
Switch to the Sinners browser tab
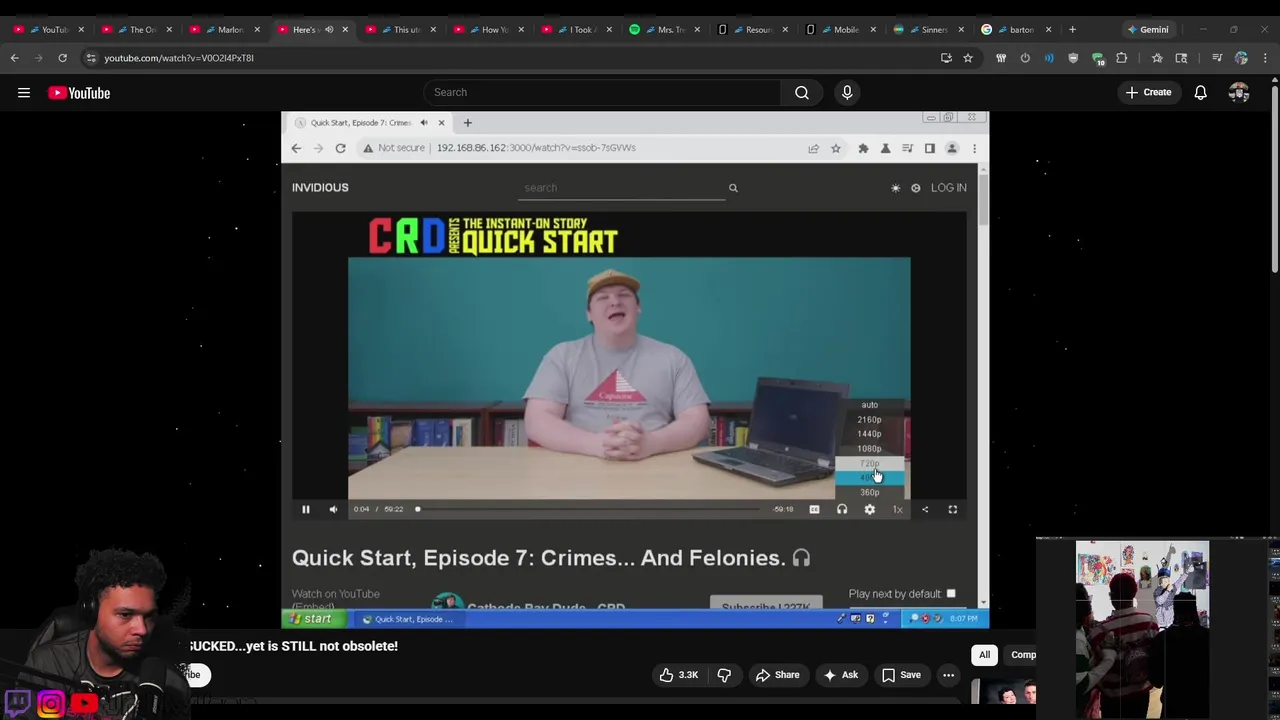point(927,29)
